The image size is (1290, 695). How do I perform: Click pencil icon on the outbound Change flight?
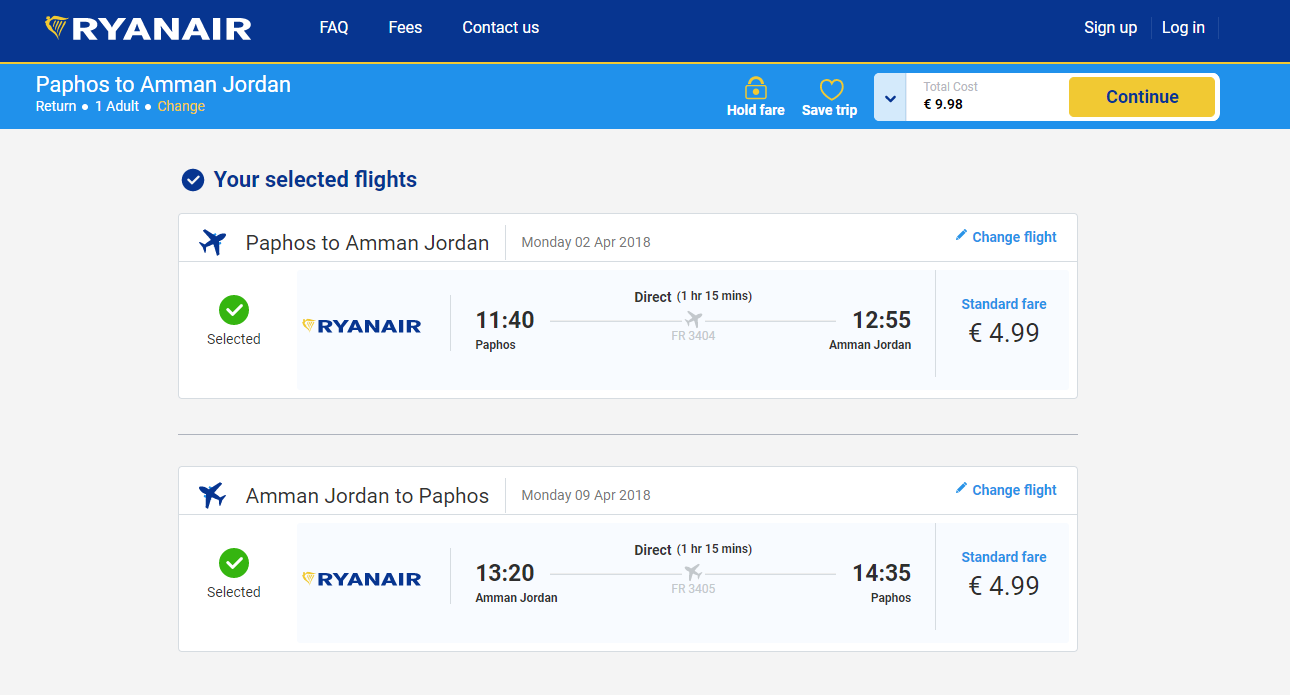click(x=961, y=236)
